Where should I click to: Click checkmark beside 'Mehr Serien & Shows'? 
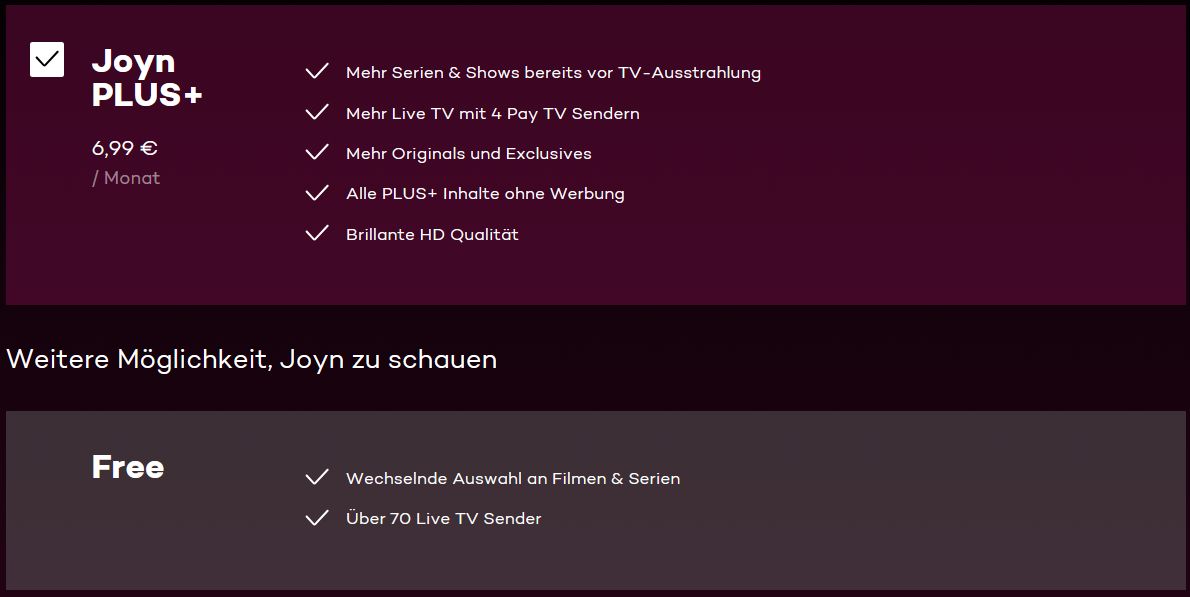tap(317, 72)
